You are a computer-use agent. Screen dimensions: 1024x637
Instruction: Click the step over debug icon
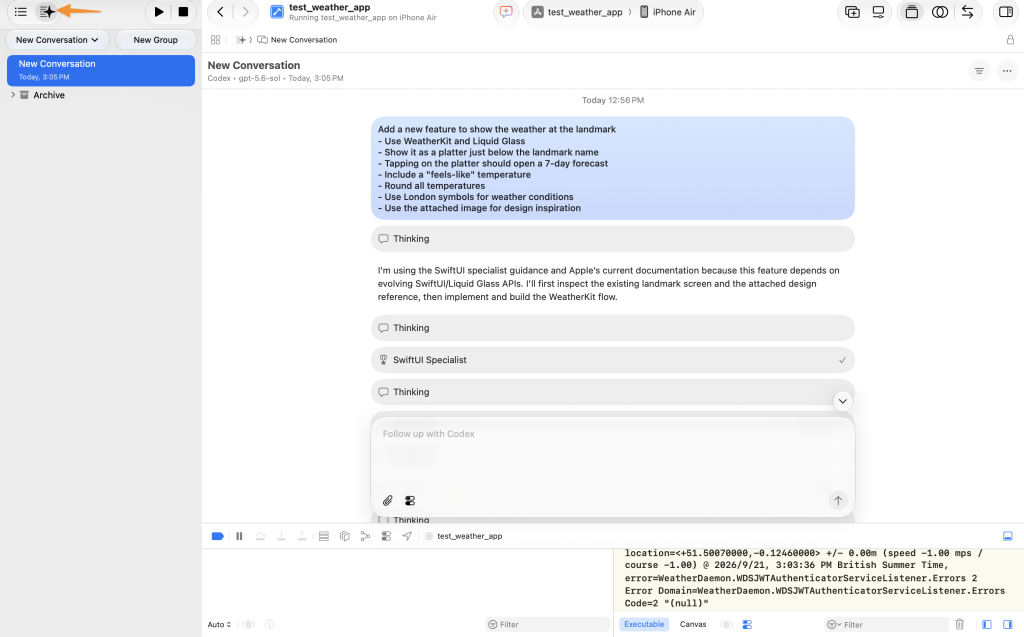click(260, 536)
